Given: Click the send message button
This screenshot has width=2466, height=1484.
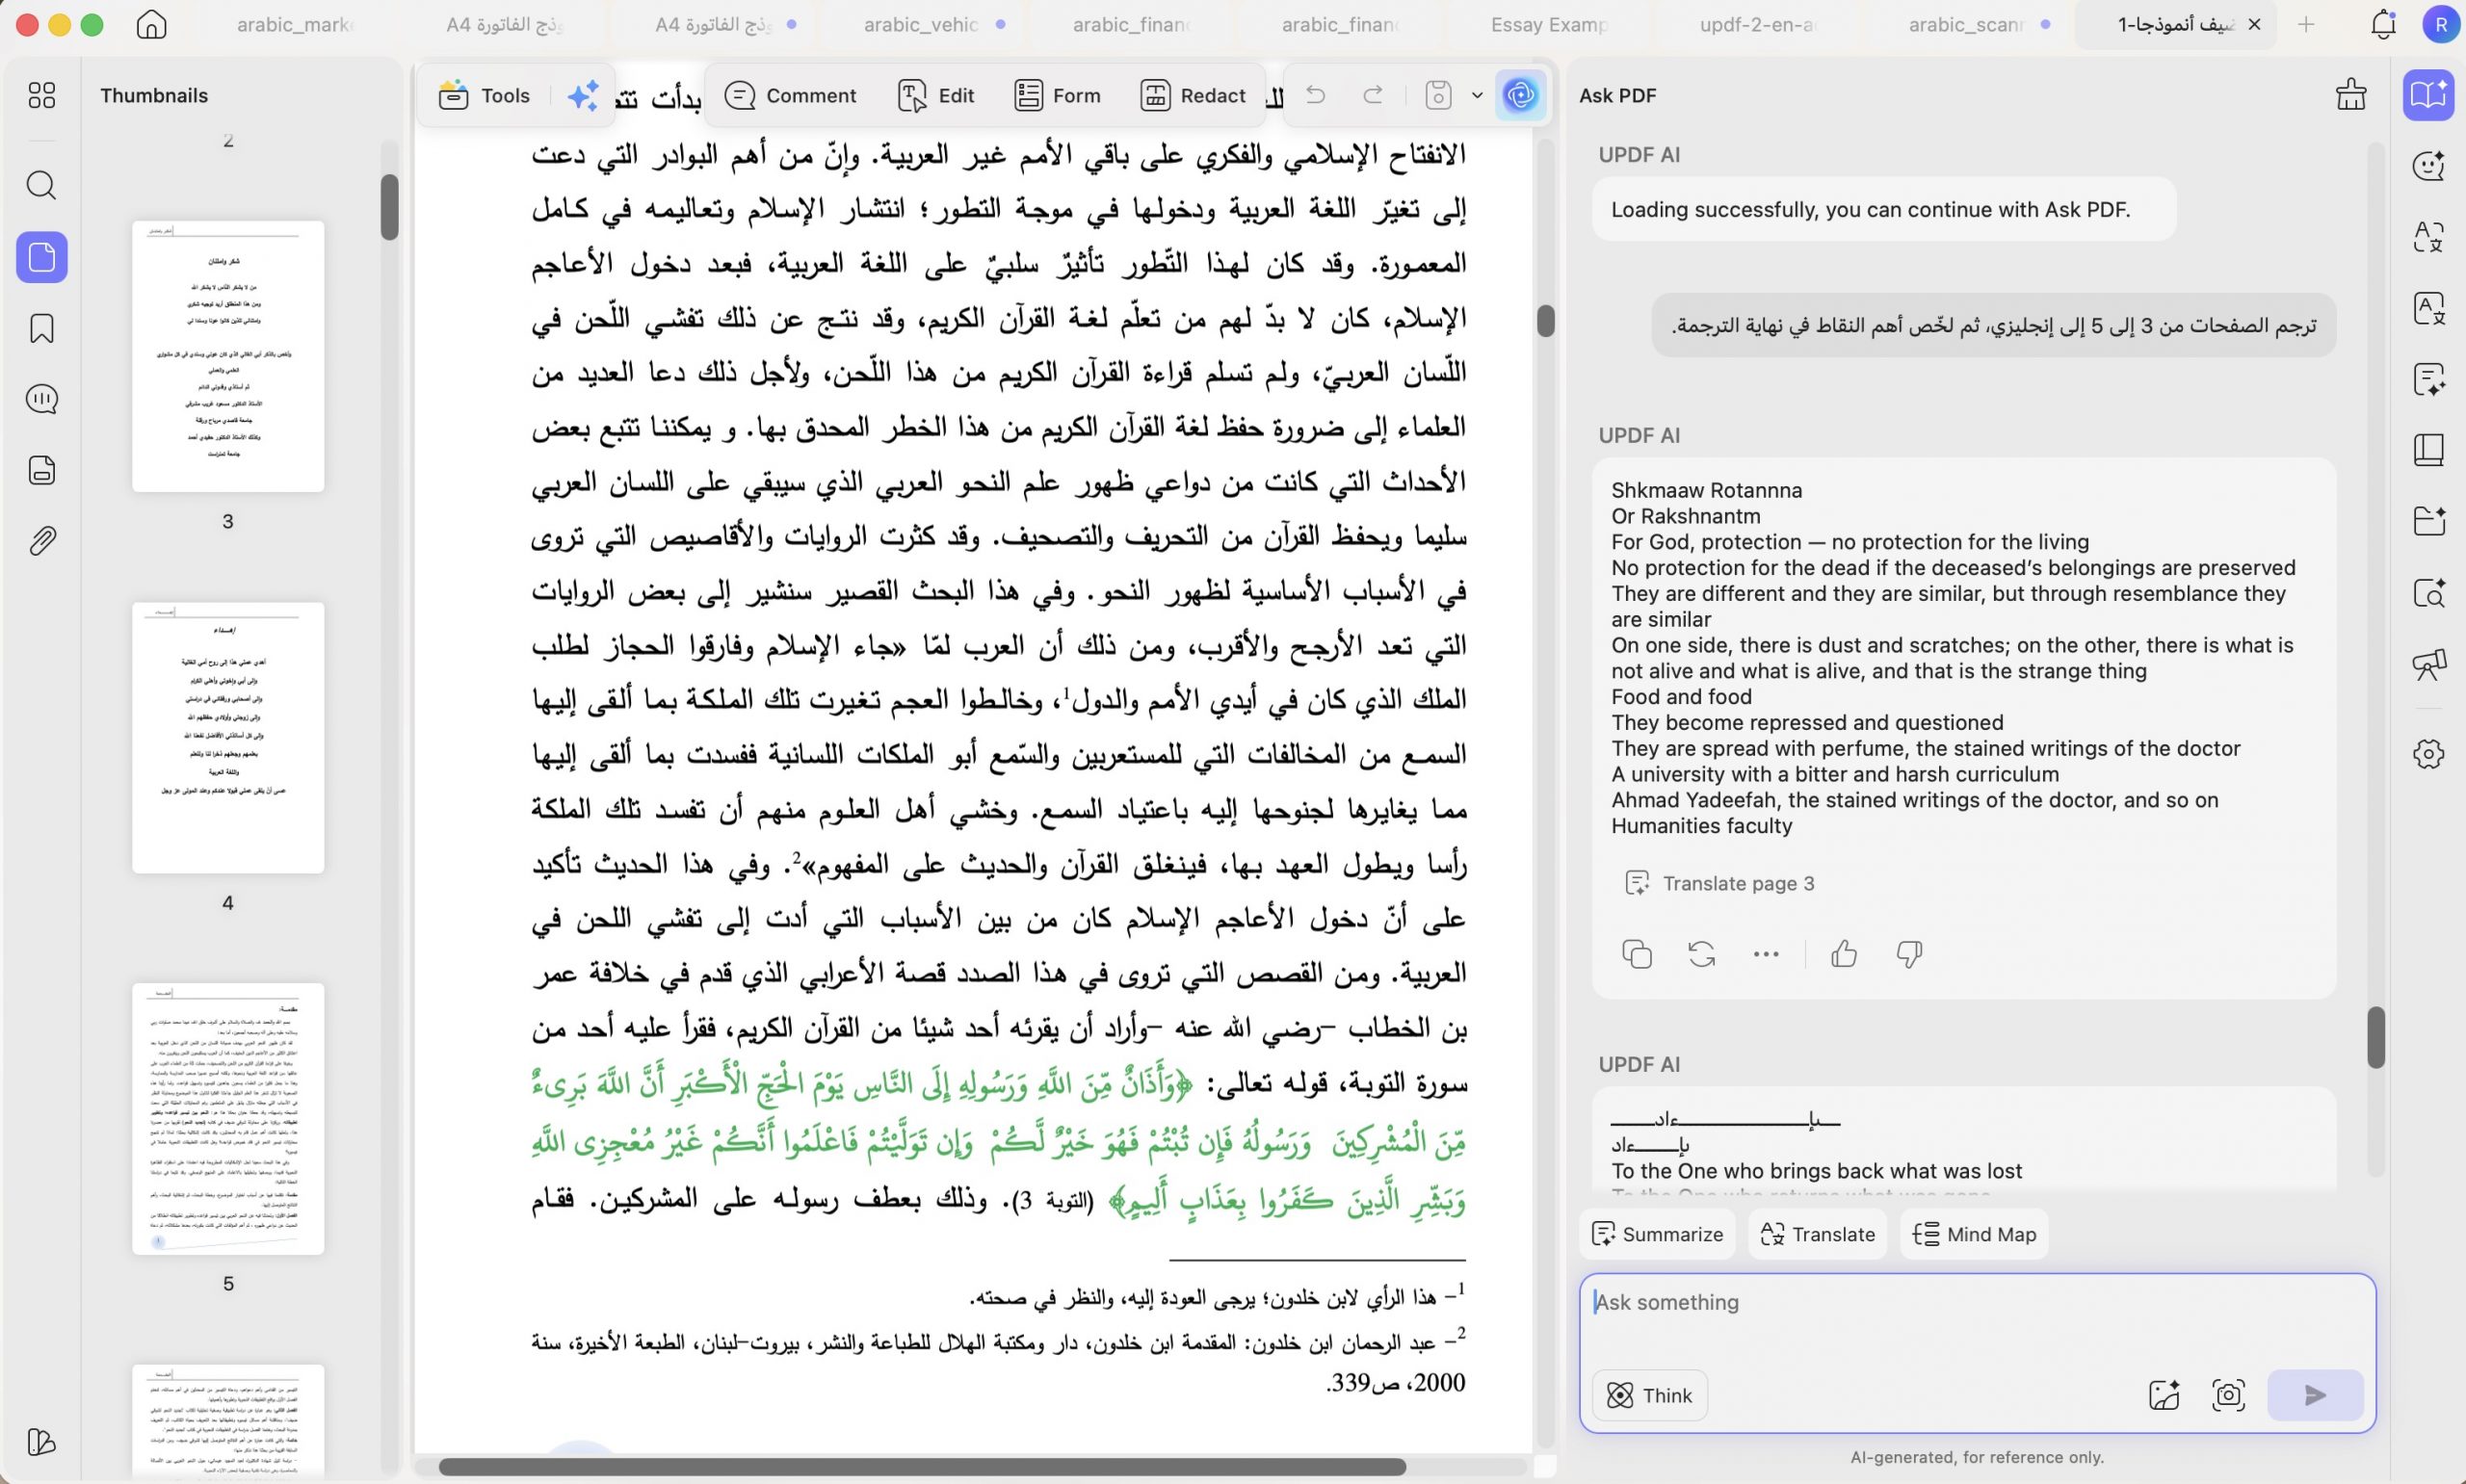Looking at the screenshot, I should point(2315,1395).
